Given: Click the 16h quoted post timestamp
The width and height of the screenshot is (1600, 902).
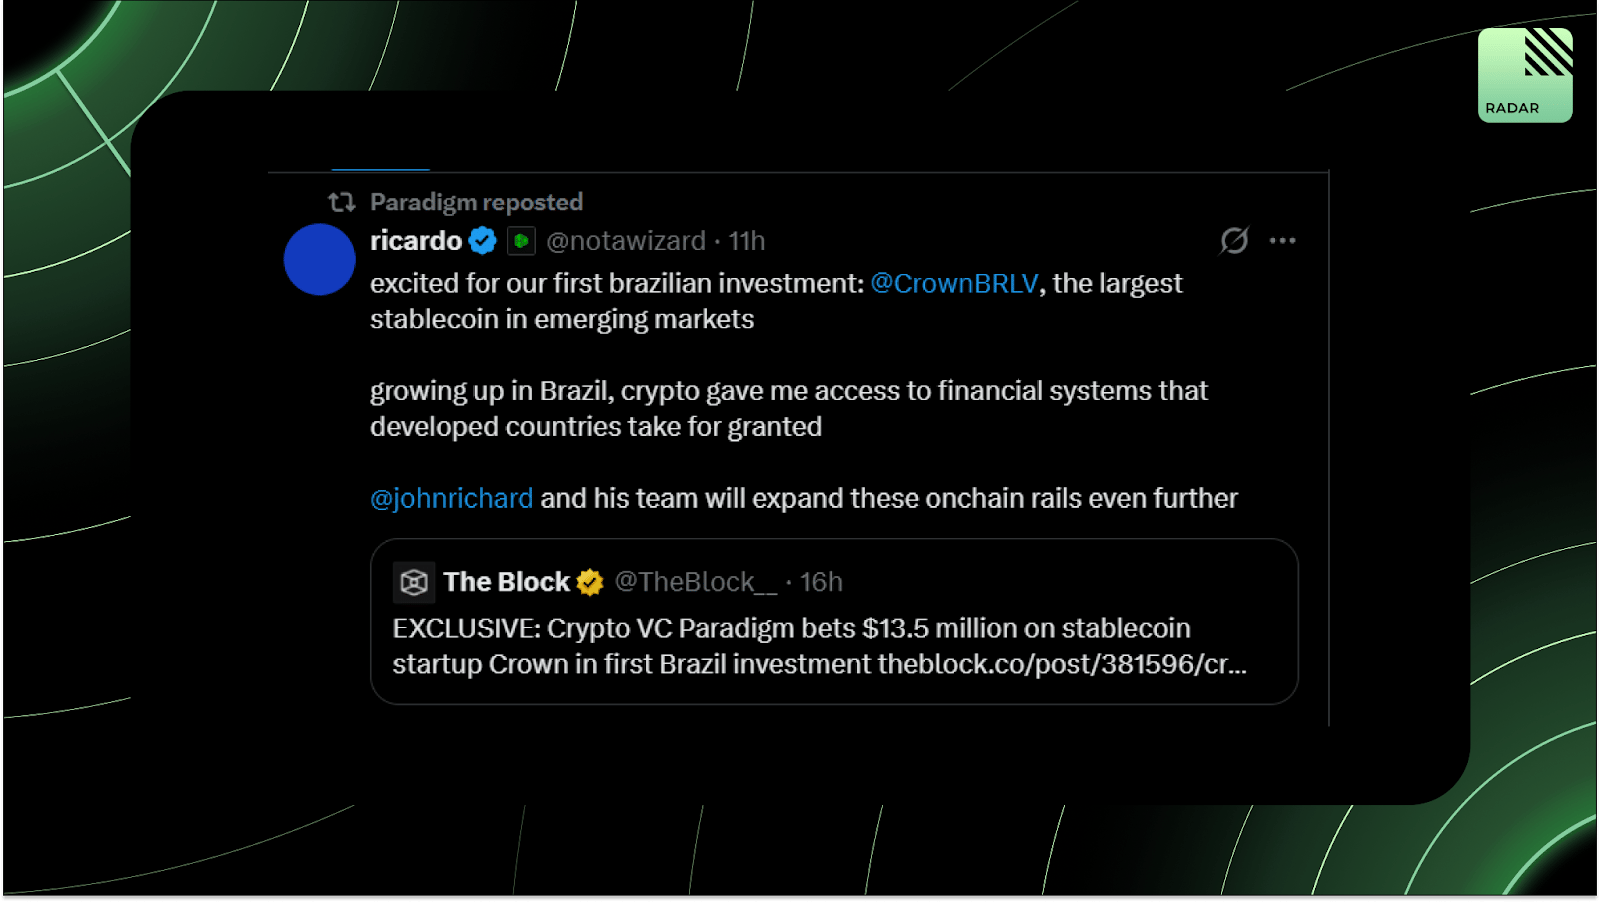Looking at the screenshot, I should [821, 582].
